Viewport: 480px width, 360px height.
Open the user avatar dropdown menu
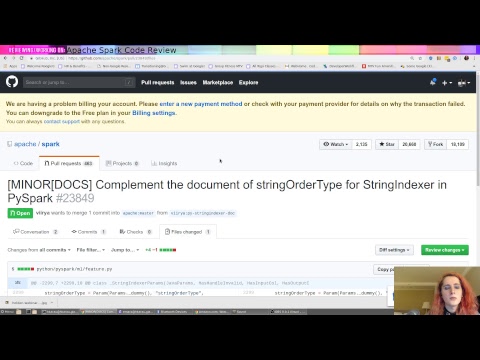click(464, 83)
